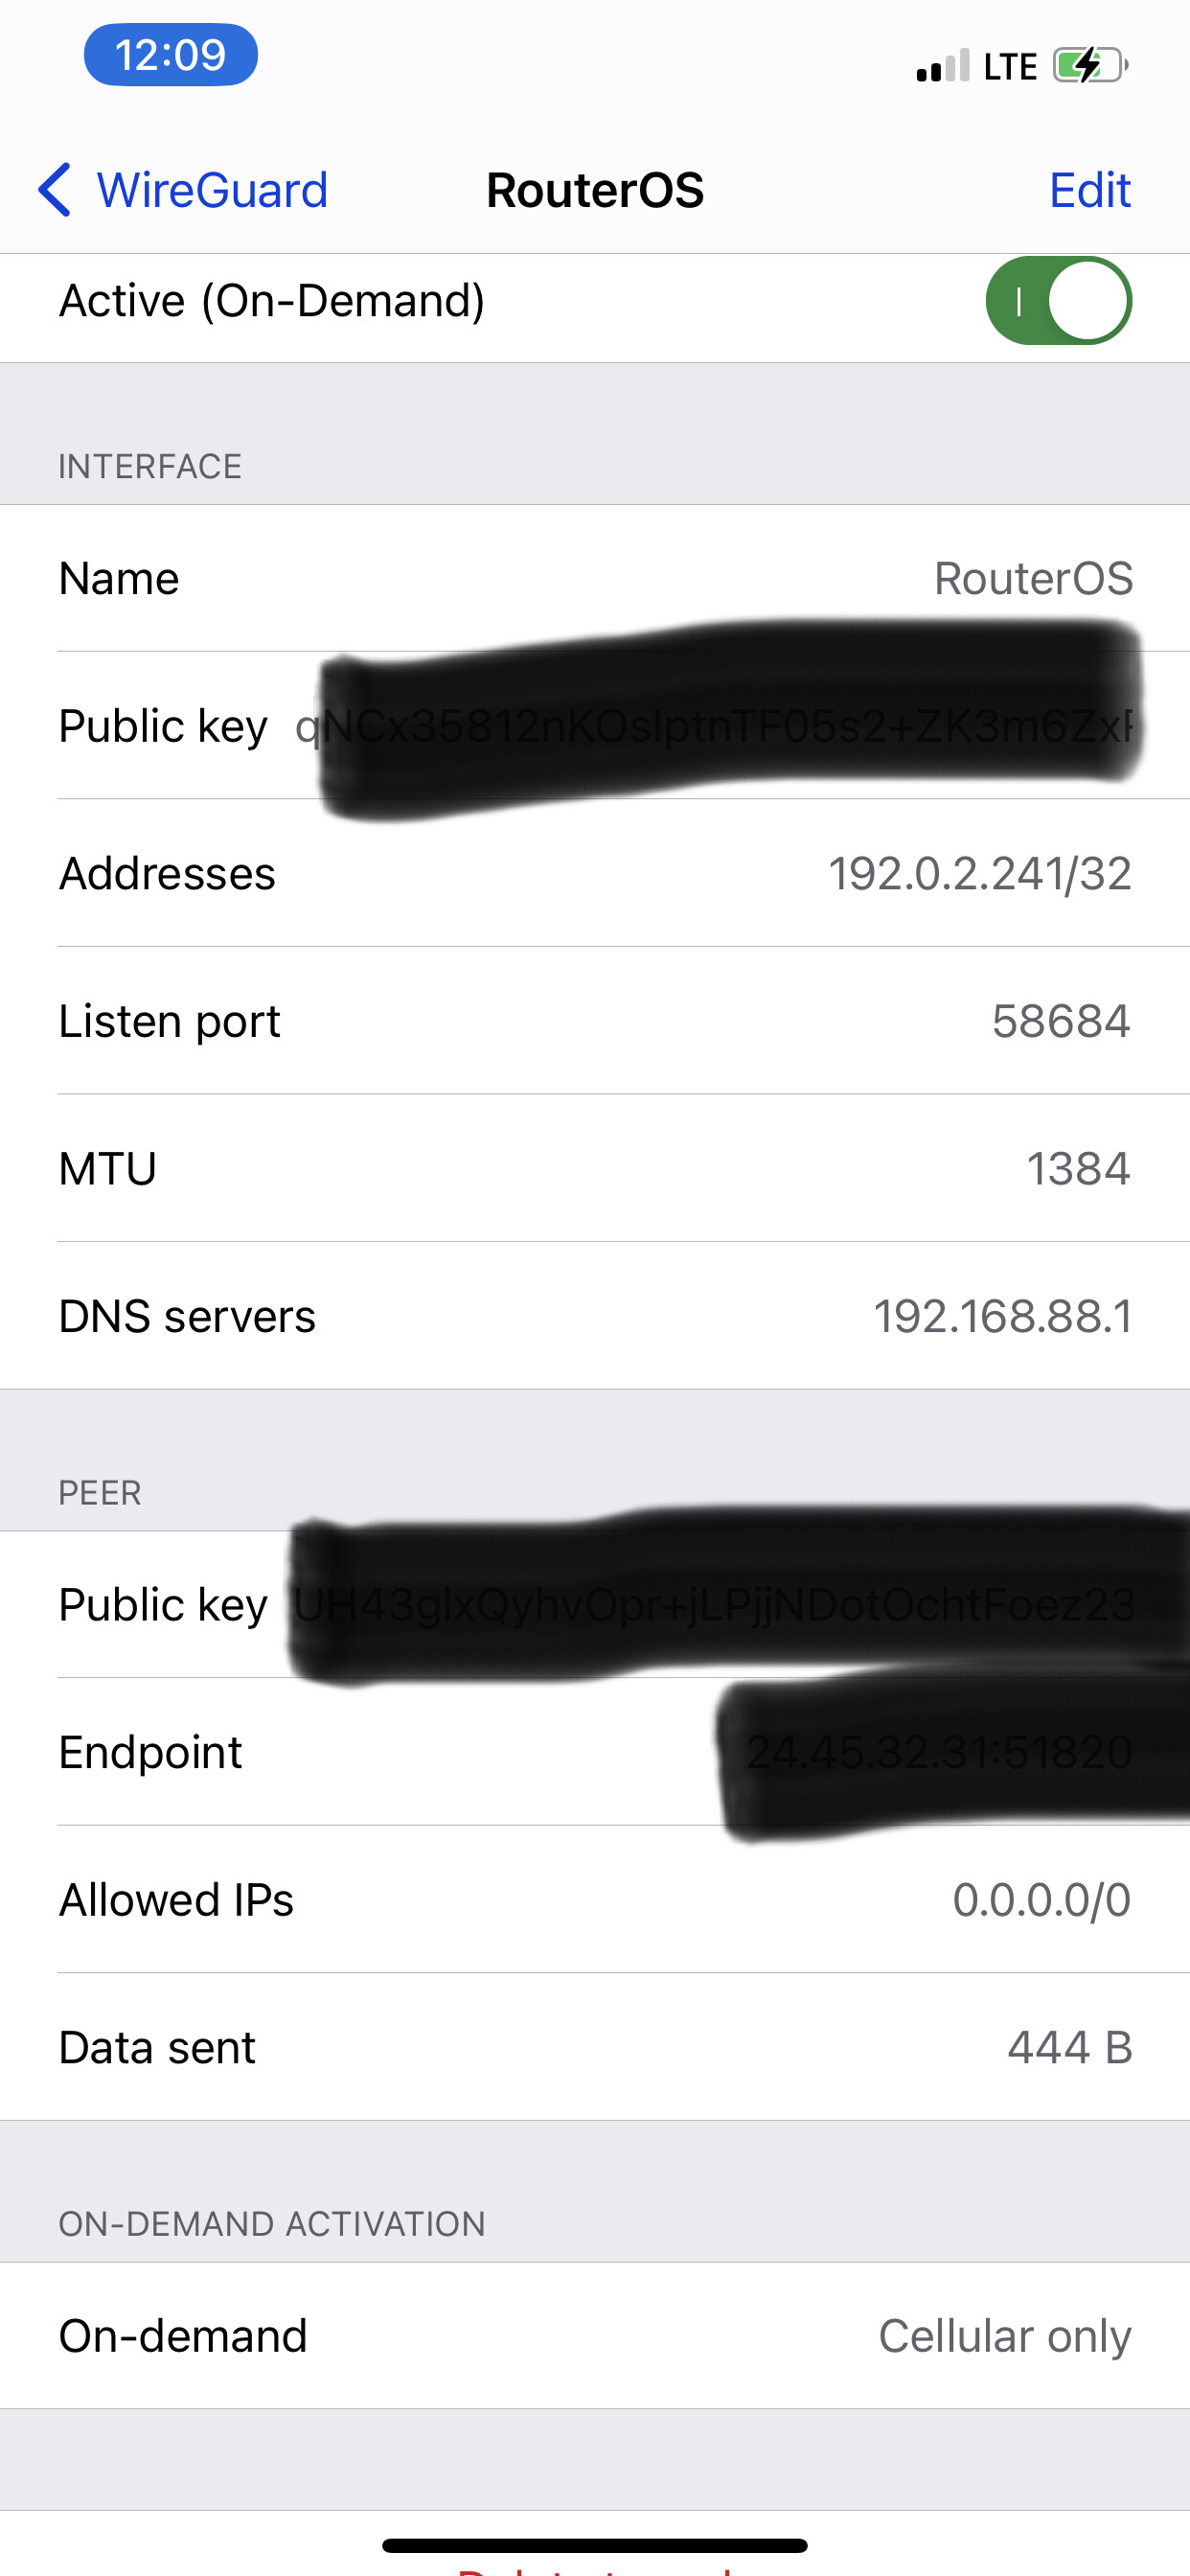1190x2576 pixels.
Task: Tap the Data sent 444 B row
Action: [595, 2047]
